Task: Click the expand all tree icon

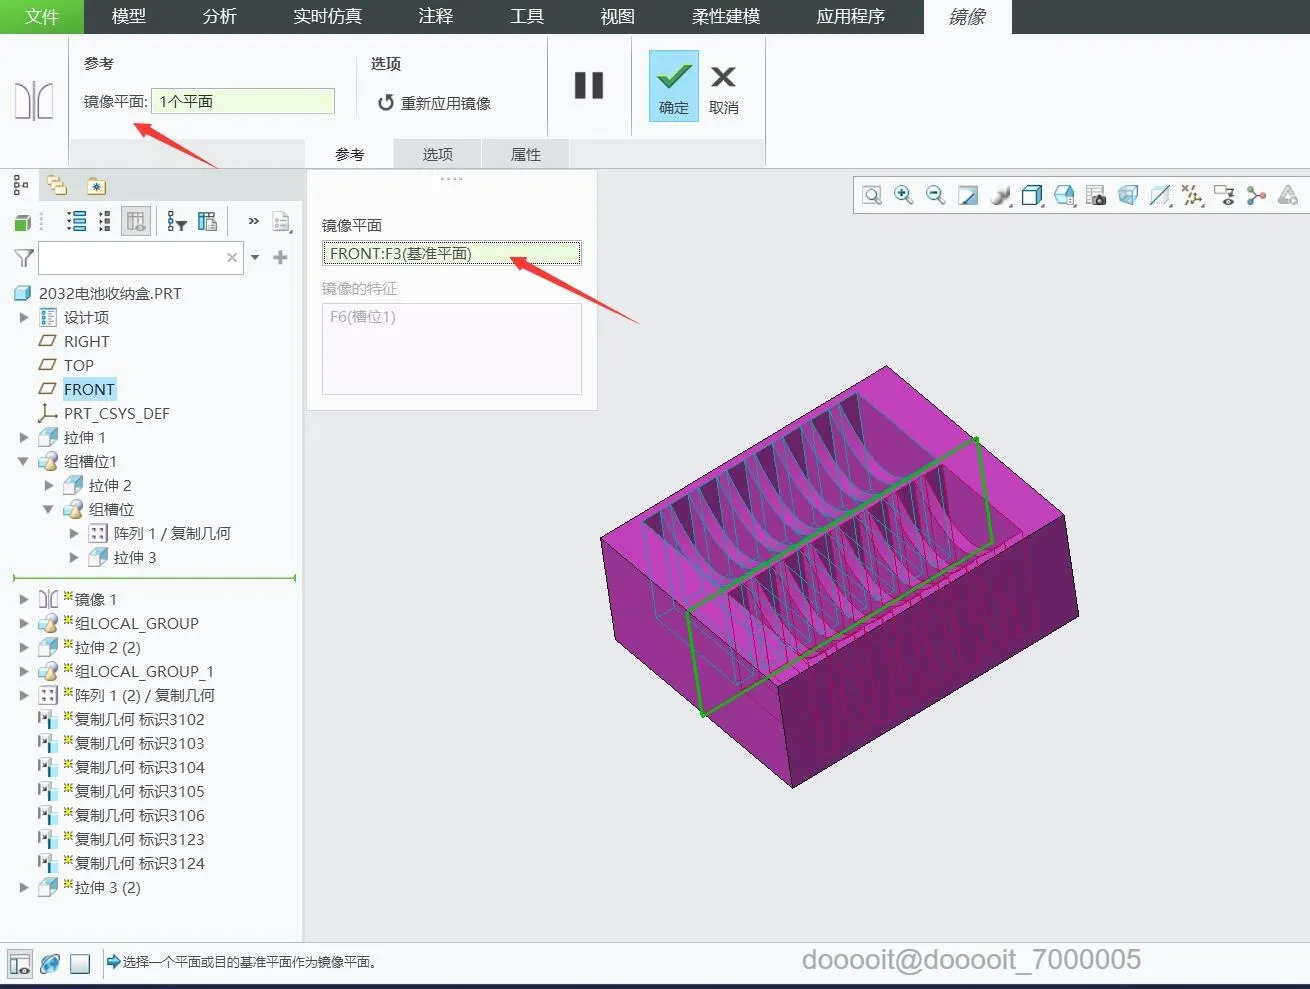Action: [x=76, y=222]
